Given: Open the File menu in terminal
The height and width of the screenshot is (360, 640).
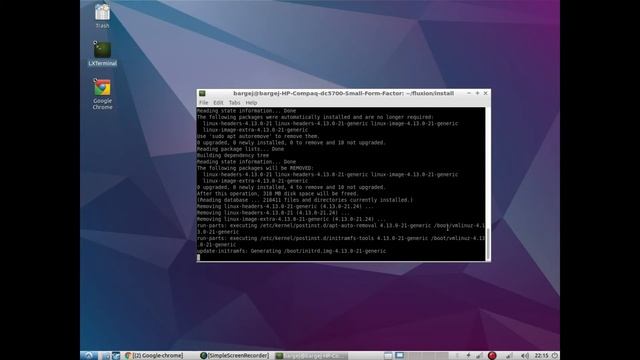Looking at the screenshot, I should [x=203, y=103].
